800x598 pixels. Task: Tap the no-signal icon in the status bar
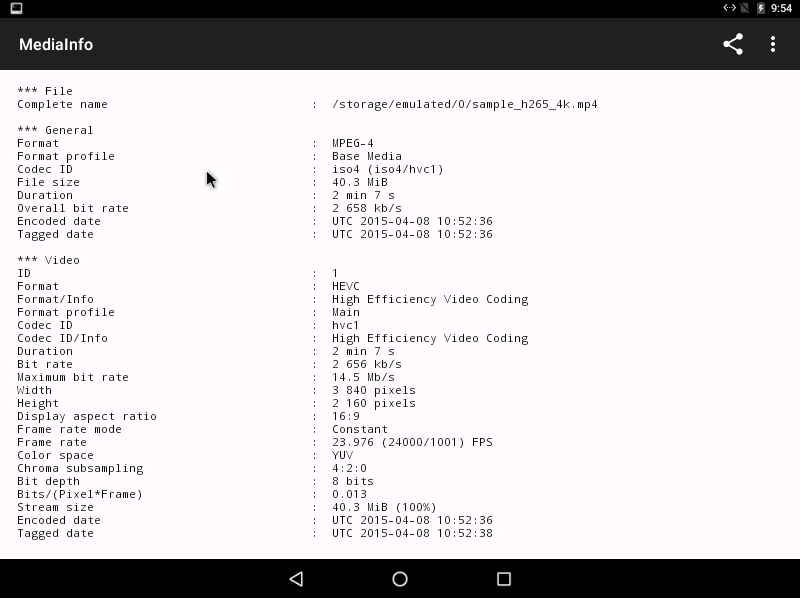745,8
